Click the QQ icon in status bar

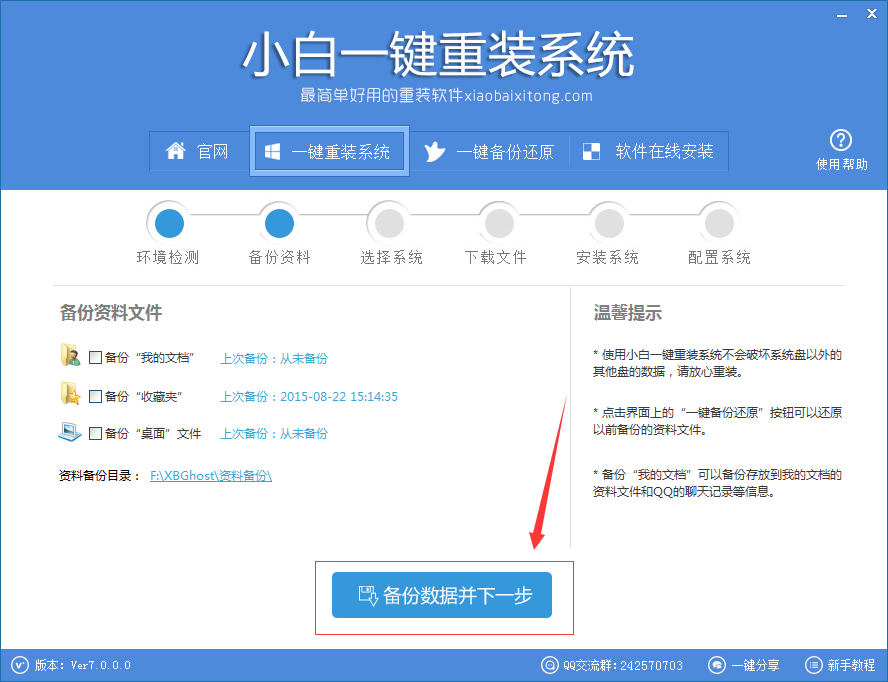(549, 665)
